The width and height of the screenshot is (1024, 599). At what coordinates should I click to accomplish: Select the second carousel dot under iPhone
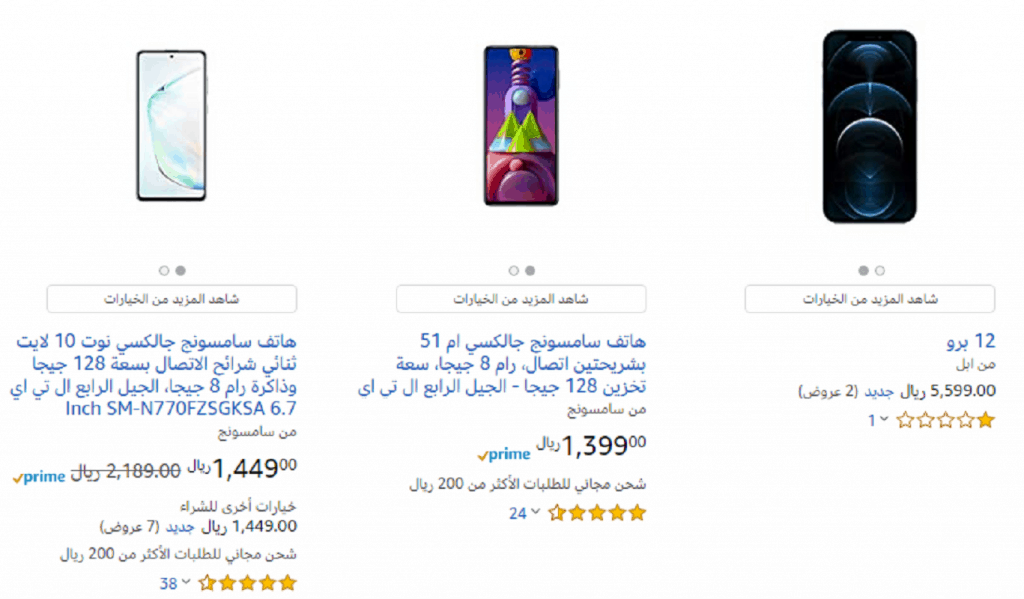click(x=880, y=270)
